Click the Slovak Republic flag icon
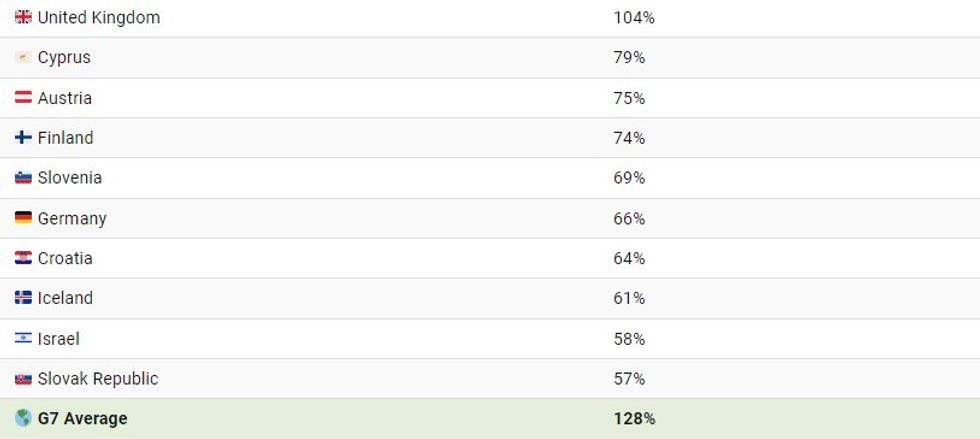 [23, 379]
